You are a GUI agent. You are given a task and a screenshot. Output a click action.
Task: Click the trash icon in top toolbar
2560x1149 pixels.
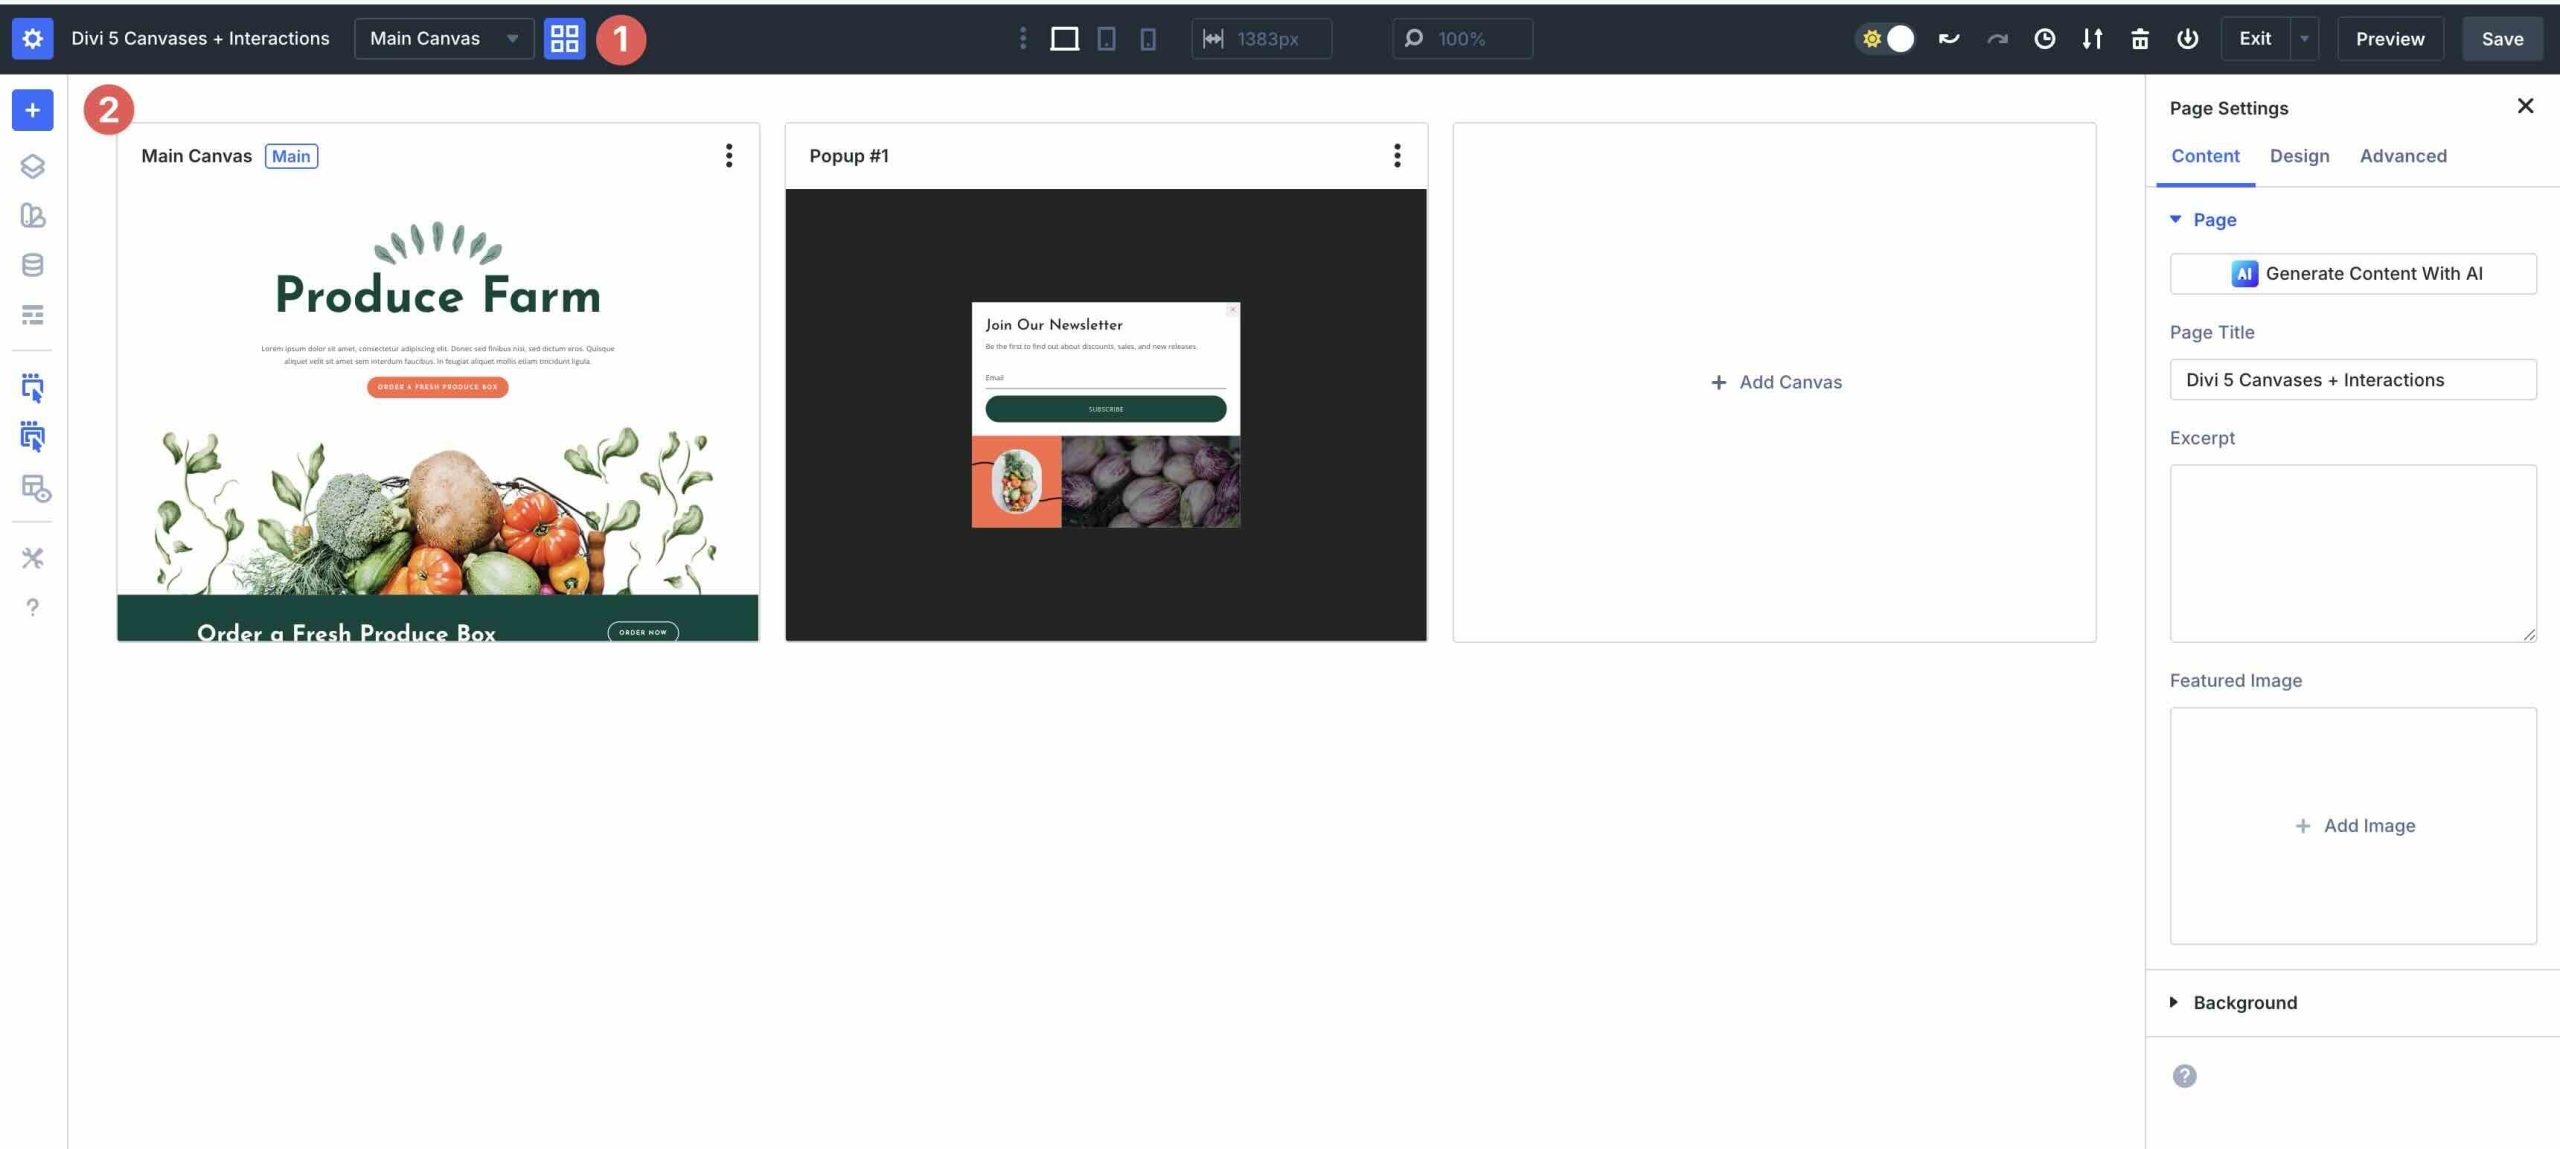tap(2140, 38)
